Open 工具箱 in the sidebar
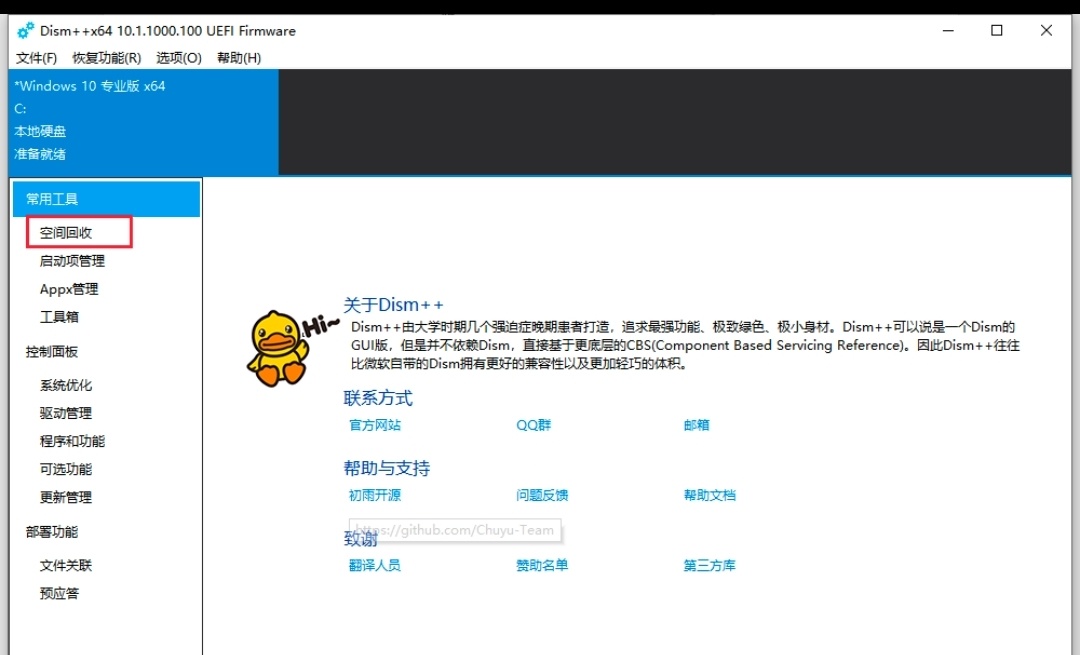This screenshot has width=1080, height=655. click(x=59, y=317)
